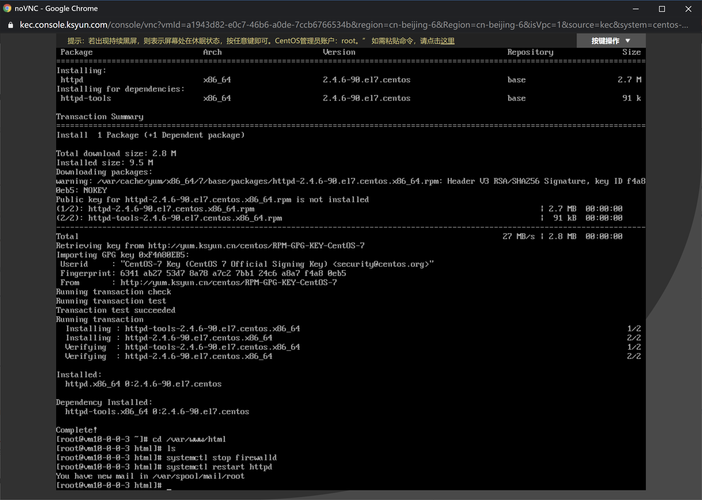
Task: Click the Userid CentOS-7 Key line
Action: tap(247, 264)
